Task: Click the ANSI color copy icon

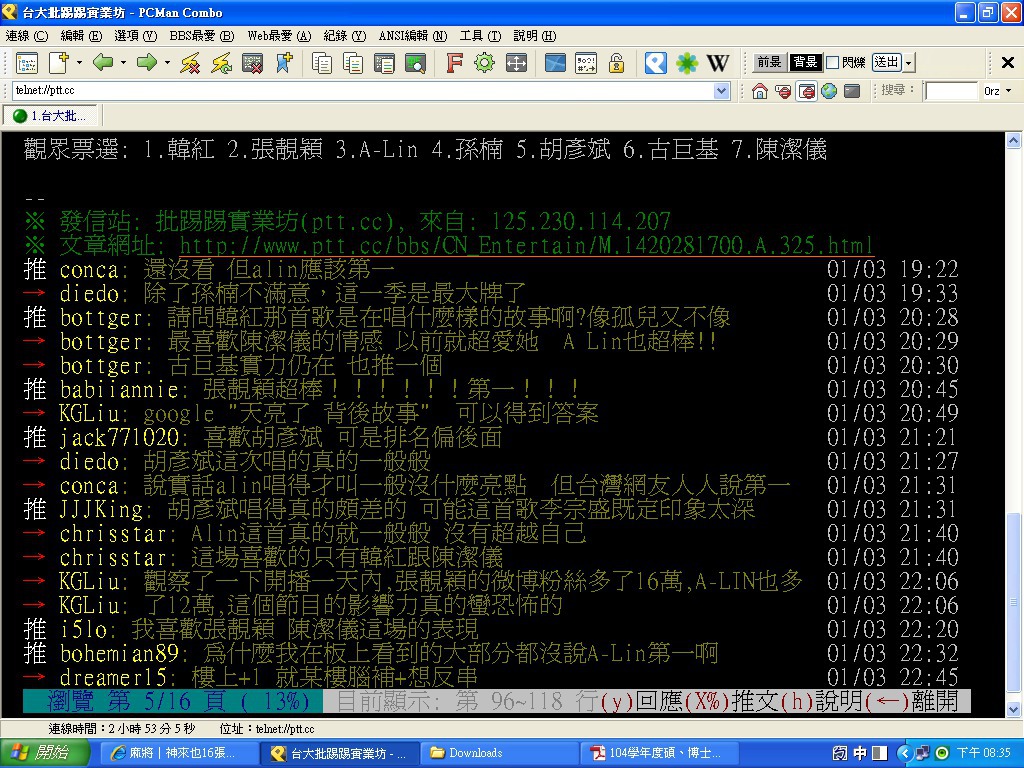Action: coord(353,63)
